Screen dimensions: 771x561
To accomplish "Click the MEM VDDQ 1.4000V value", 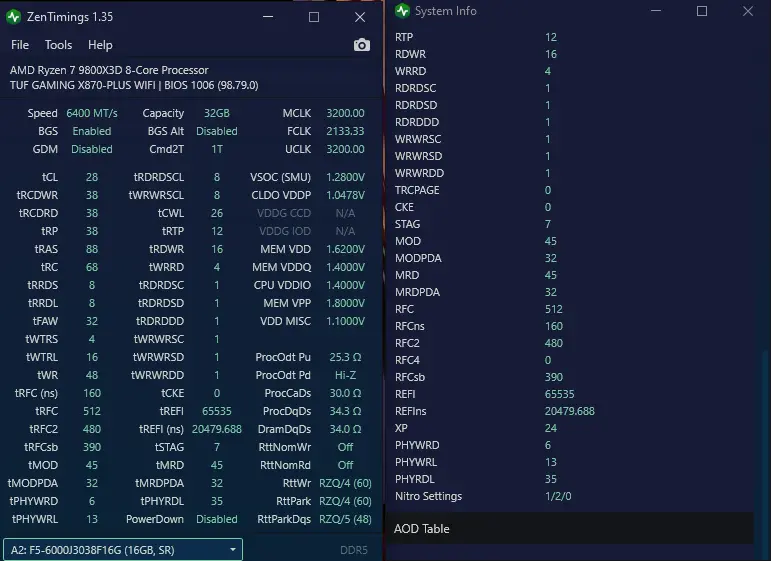I will click(x=345, y=267).
